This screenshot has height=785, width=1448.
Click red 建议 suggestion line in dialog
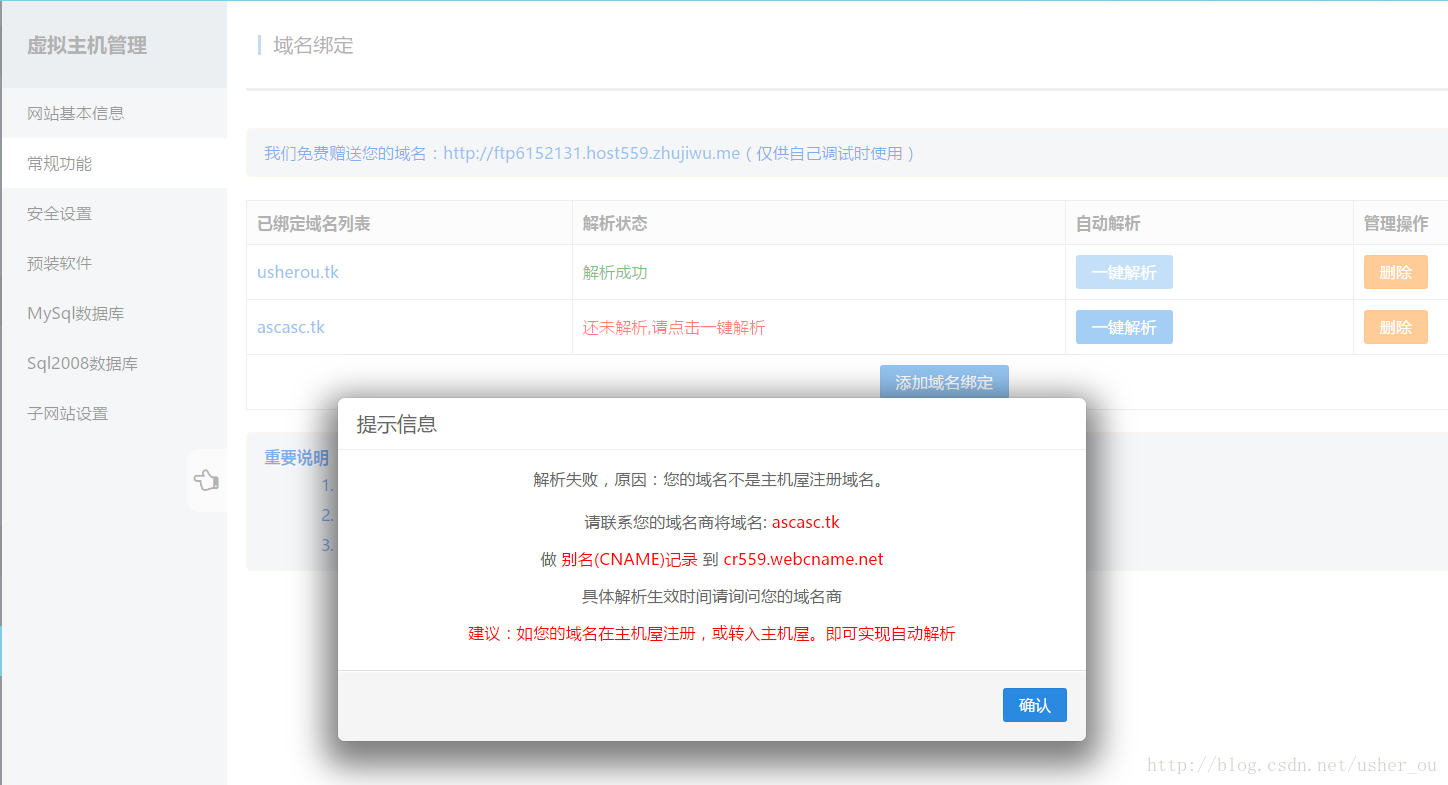(712, 633)
